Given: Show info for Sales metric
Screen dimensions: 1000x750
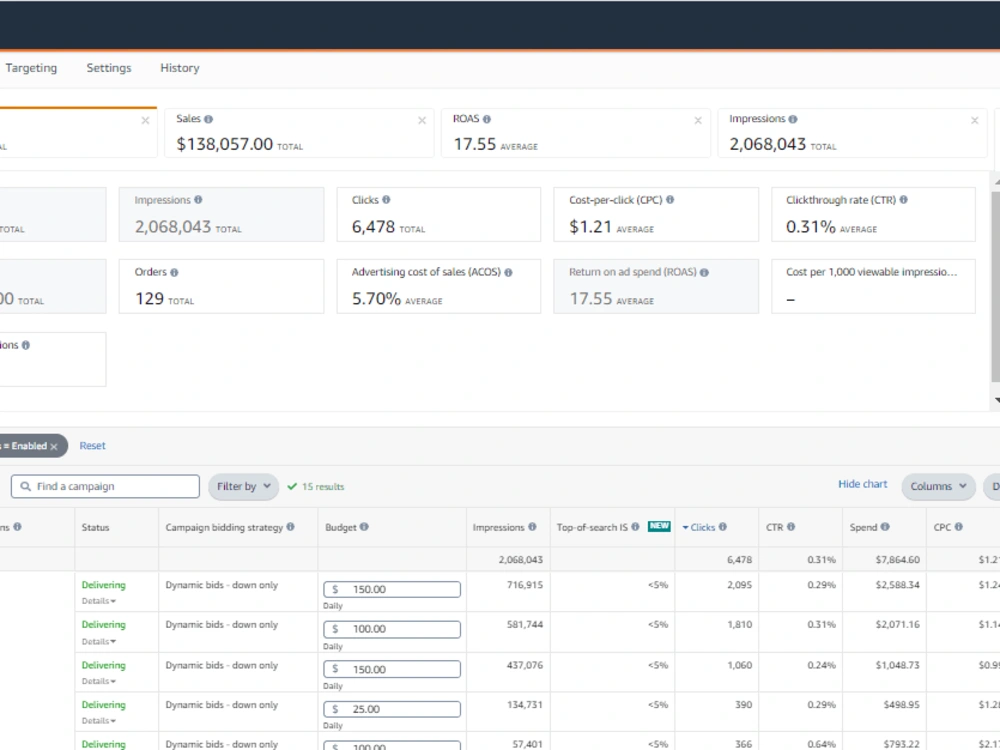Looking at the screenshot, I should coord(209,119).
